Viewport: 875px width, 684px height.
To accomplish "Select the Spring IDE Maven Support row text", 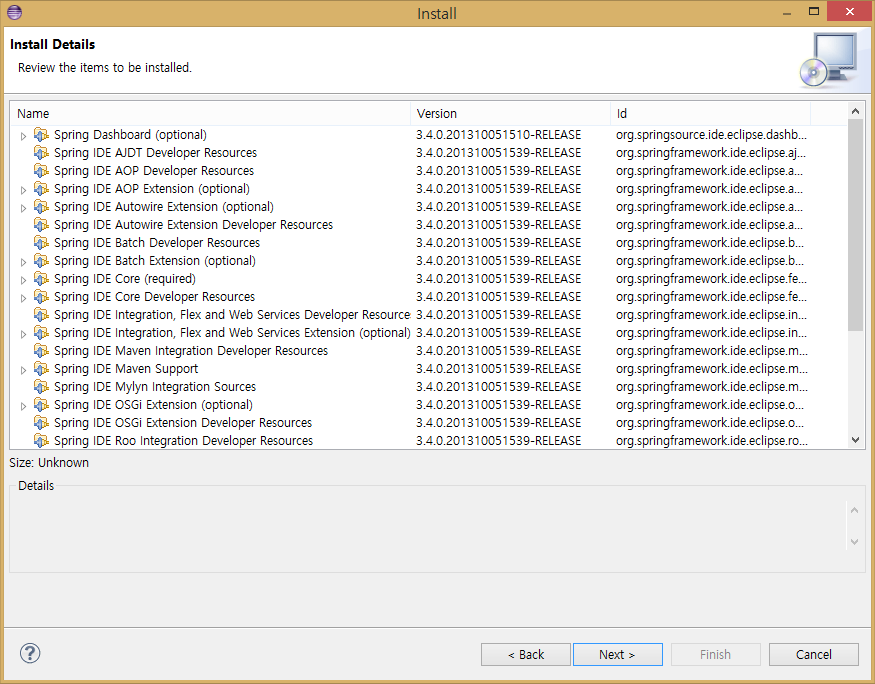I will (126, 368).
